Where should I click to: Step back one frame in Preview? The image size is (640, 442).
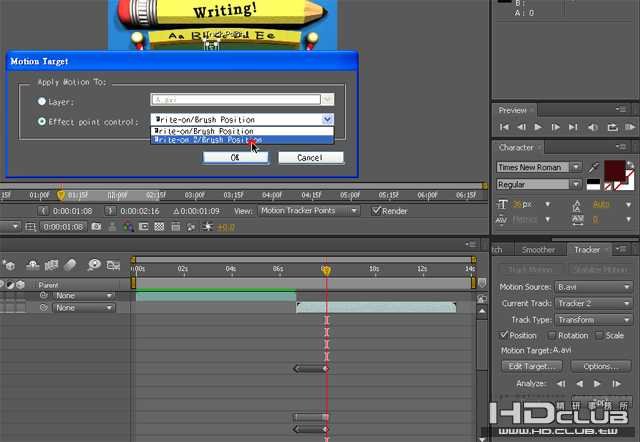521,127
